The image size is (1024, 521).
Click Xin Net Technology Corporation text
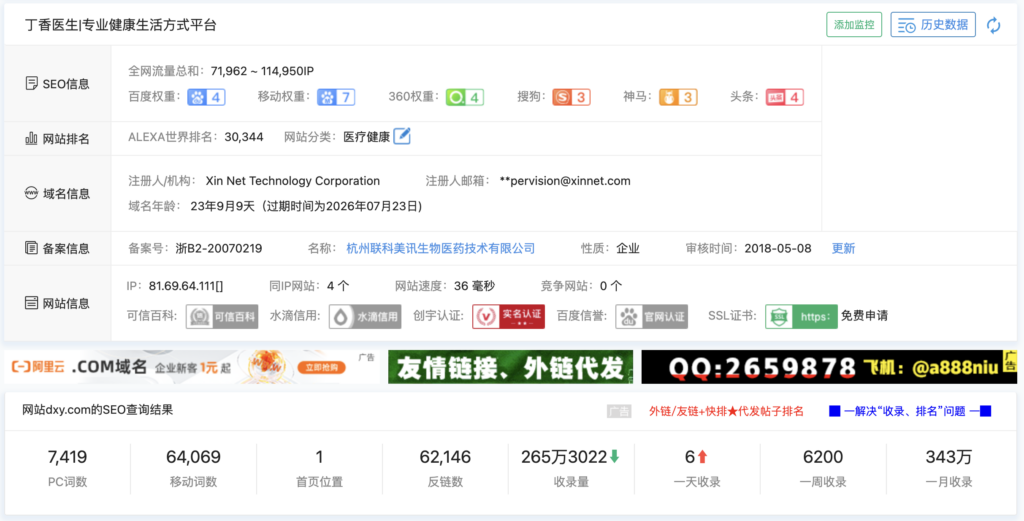click(293, 181)
